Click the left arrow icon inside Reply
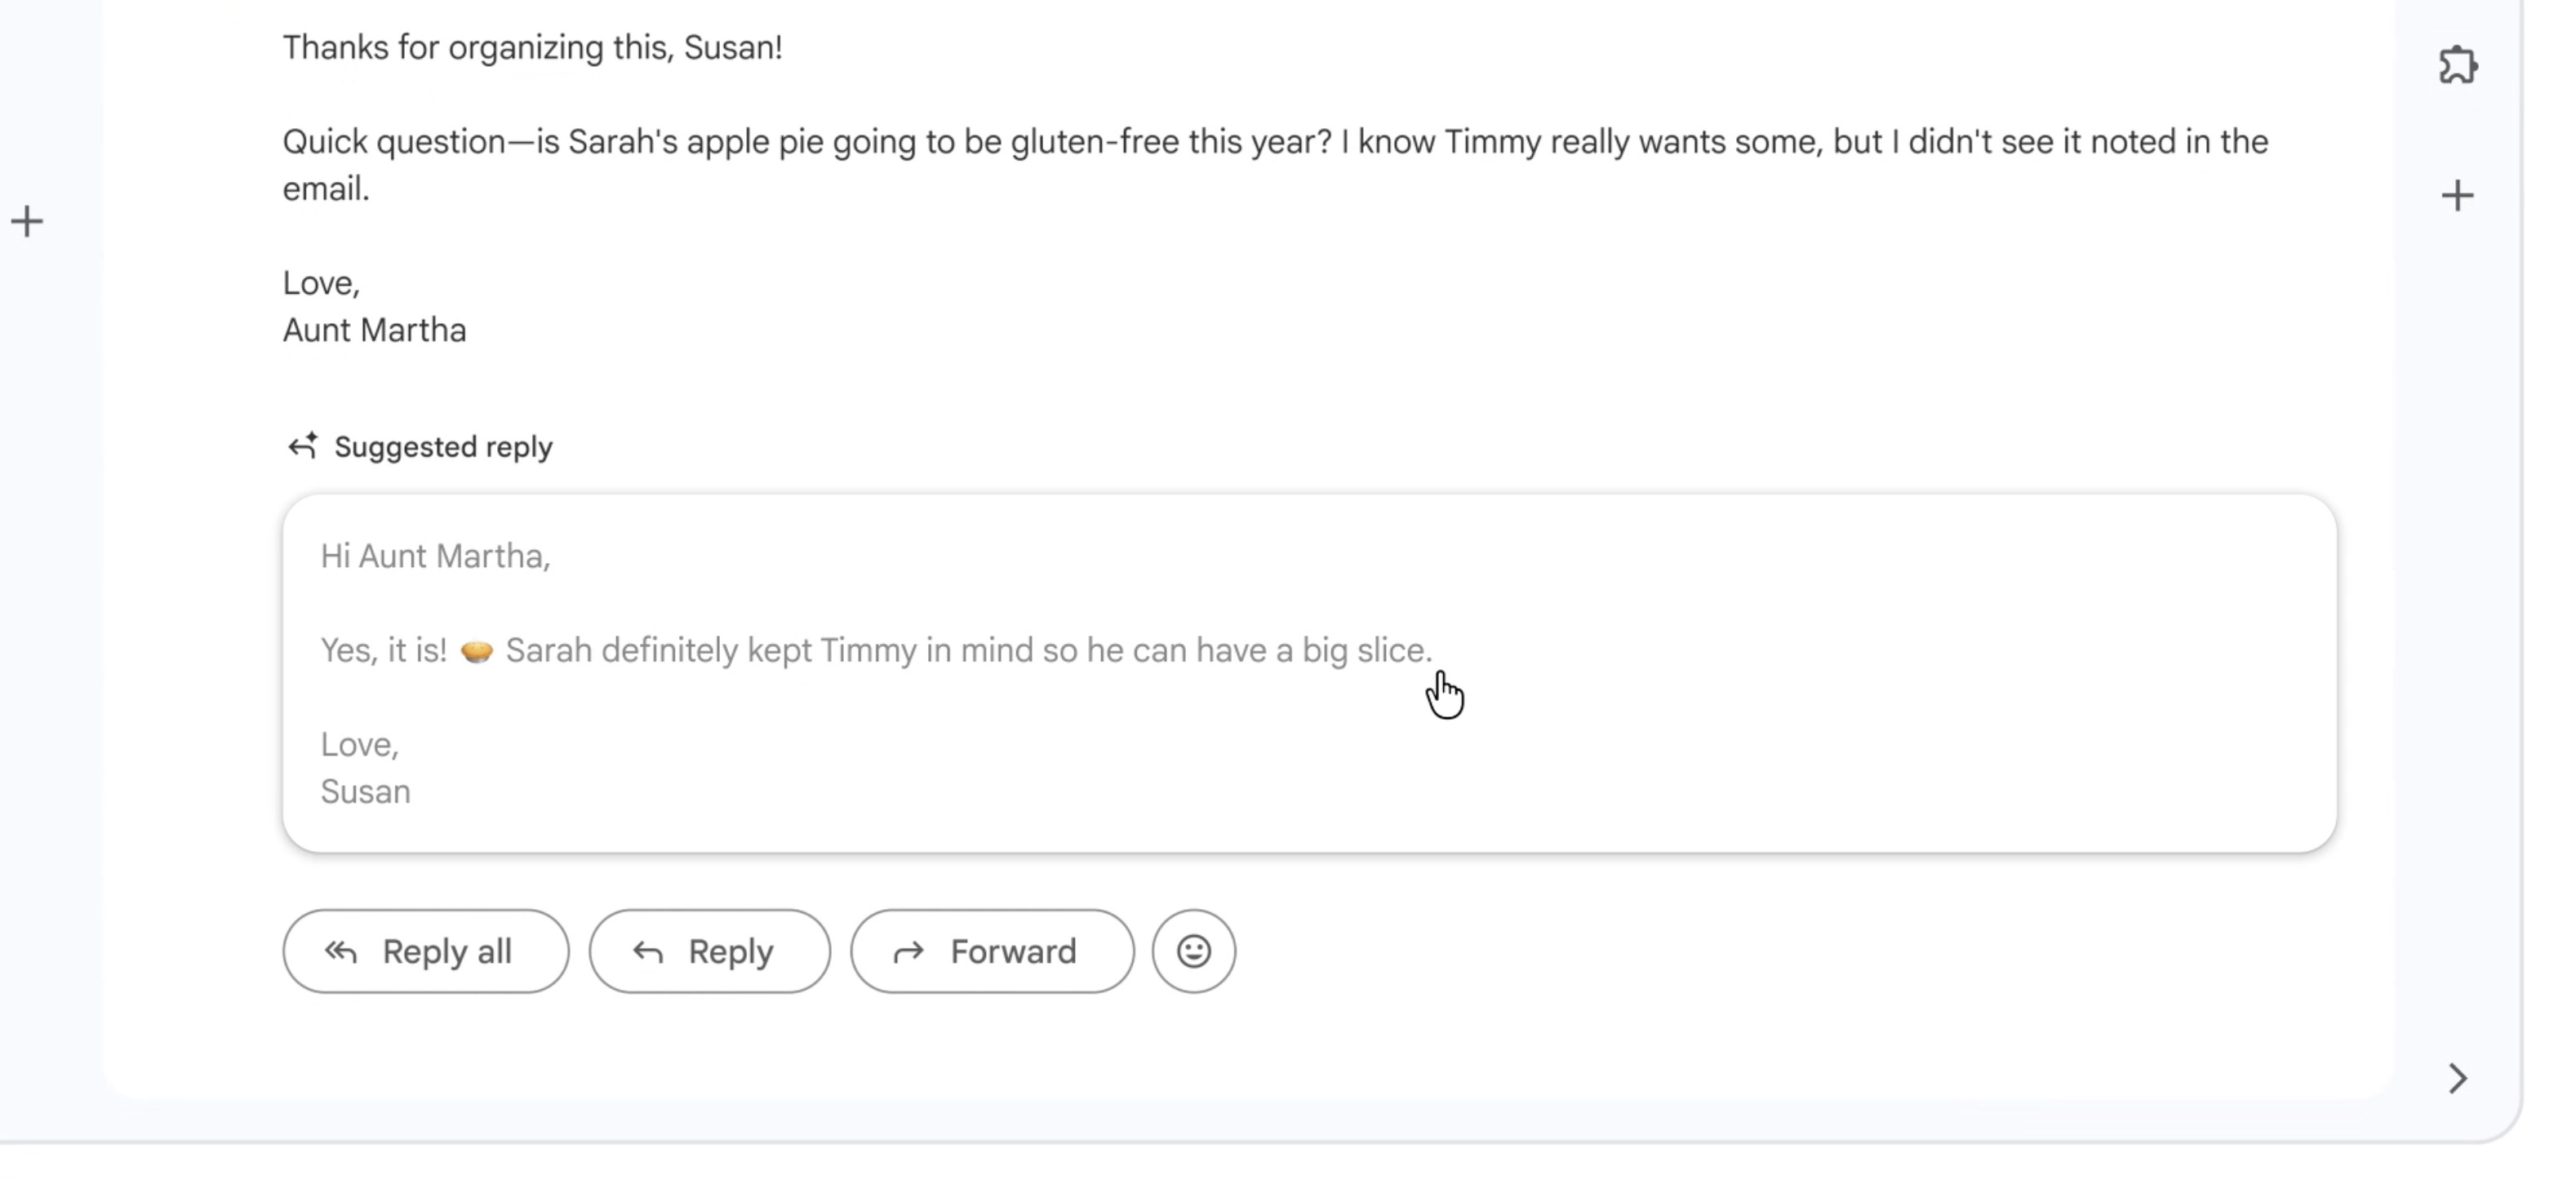2576x1193 pixels. pyautogui.click(x=648, y=952)
